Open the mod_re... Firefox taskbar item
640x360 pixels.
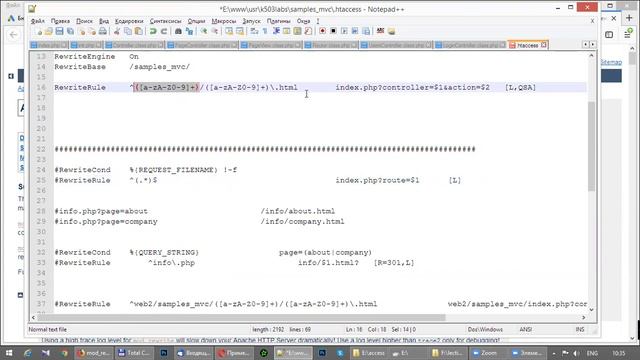pyautogui.click(x=94, y=353)
